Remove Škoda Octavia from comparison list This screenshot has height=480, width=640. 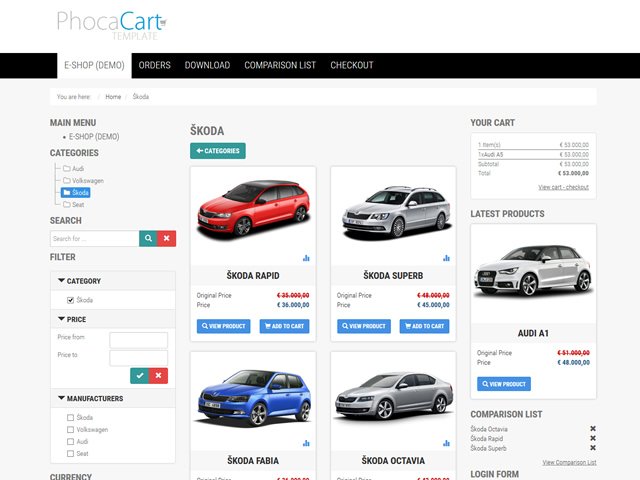click(593, 429)
